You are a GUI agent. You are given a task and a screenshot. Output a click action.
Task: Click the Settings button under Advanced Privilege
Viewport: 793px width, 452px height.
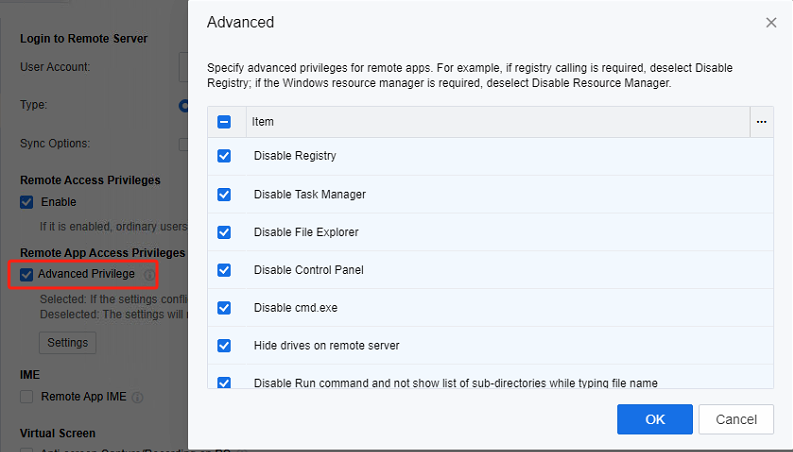pos(68,343)
